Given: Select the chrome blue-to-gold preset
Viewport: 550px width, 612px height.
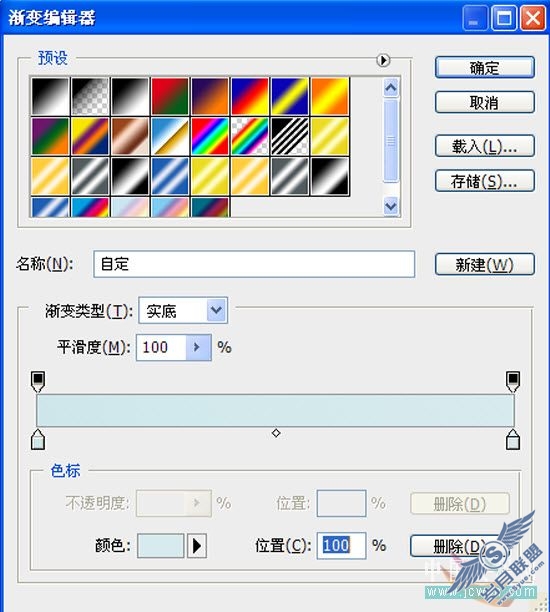Looking at the screenshot, I should [x=170, y=136].
